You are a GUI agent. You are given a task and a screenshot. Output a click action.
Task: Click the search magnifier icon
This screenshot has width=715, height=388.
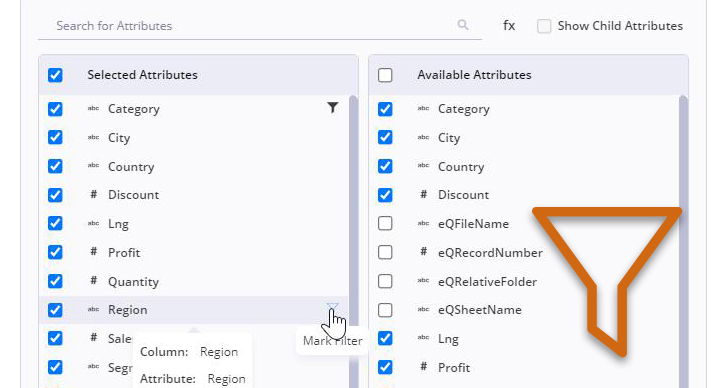[x=463, y=25]
